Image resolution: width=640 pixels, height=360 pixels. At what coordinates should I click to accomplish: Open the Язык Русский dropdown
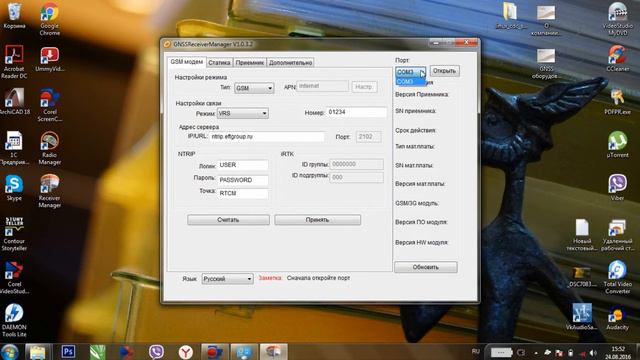click(x=227, y=279)
